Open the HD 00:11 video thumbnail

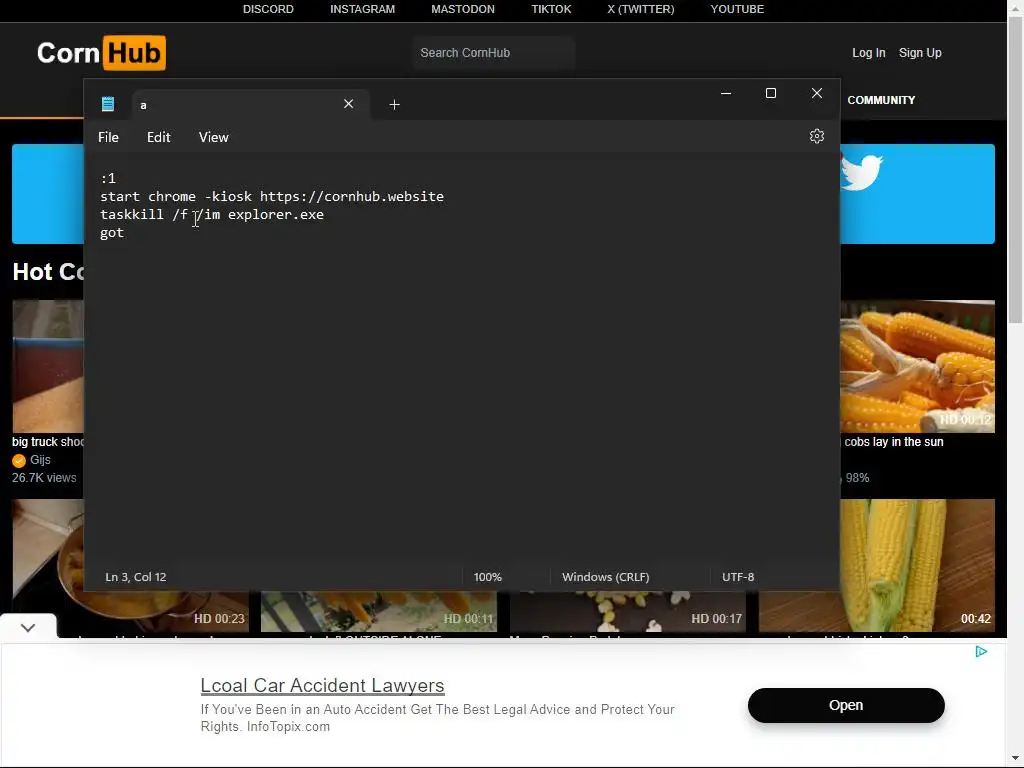point(379,611)
